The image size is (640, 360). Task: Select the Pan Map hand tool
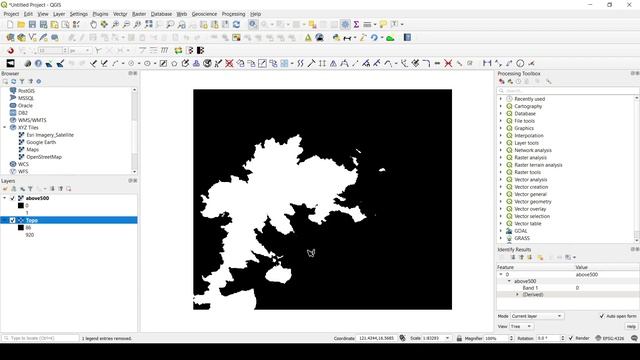tap(93, 24)
